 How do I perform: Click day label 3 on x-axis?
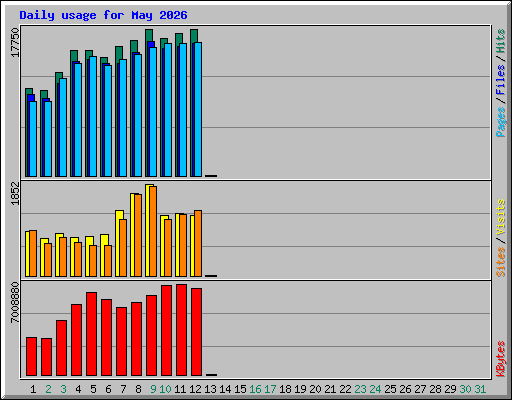click(63, 389)
